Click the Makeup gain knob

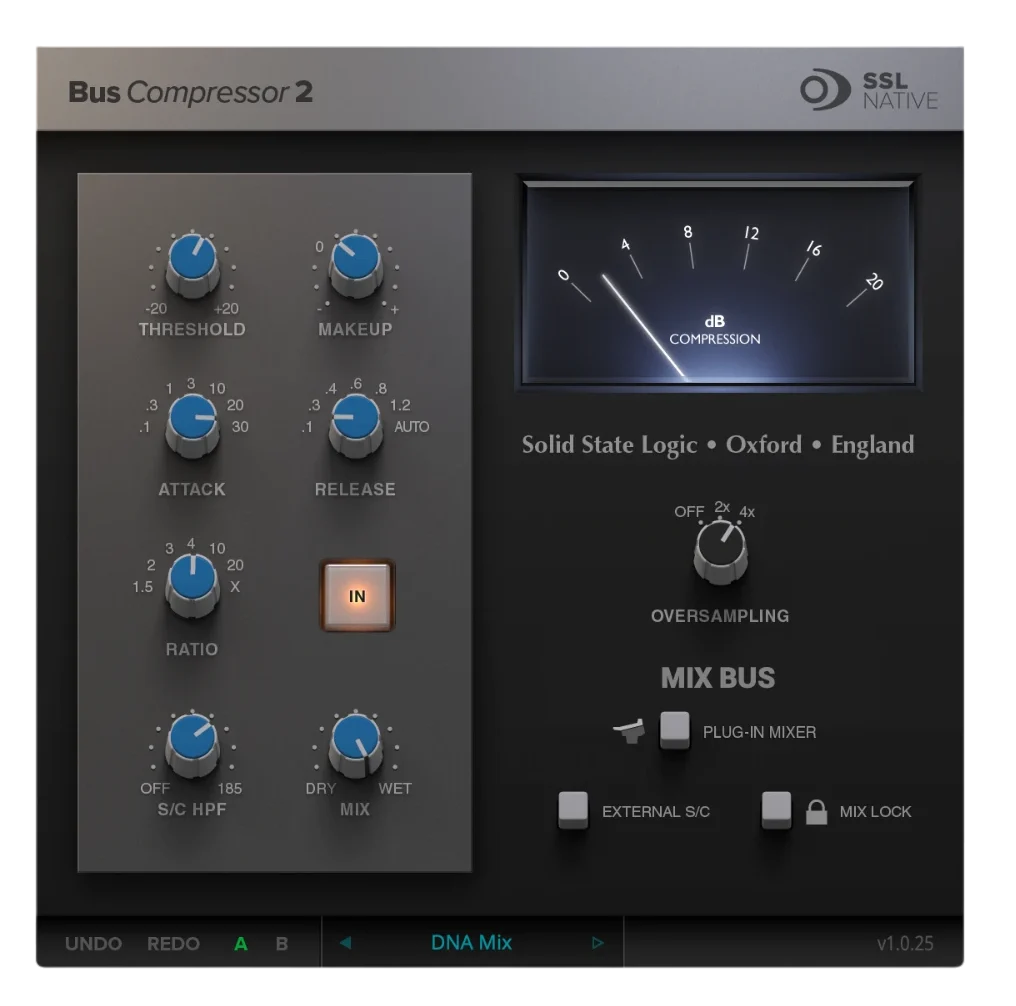click(x=355, y=265)
